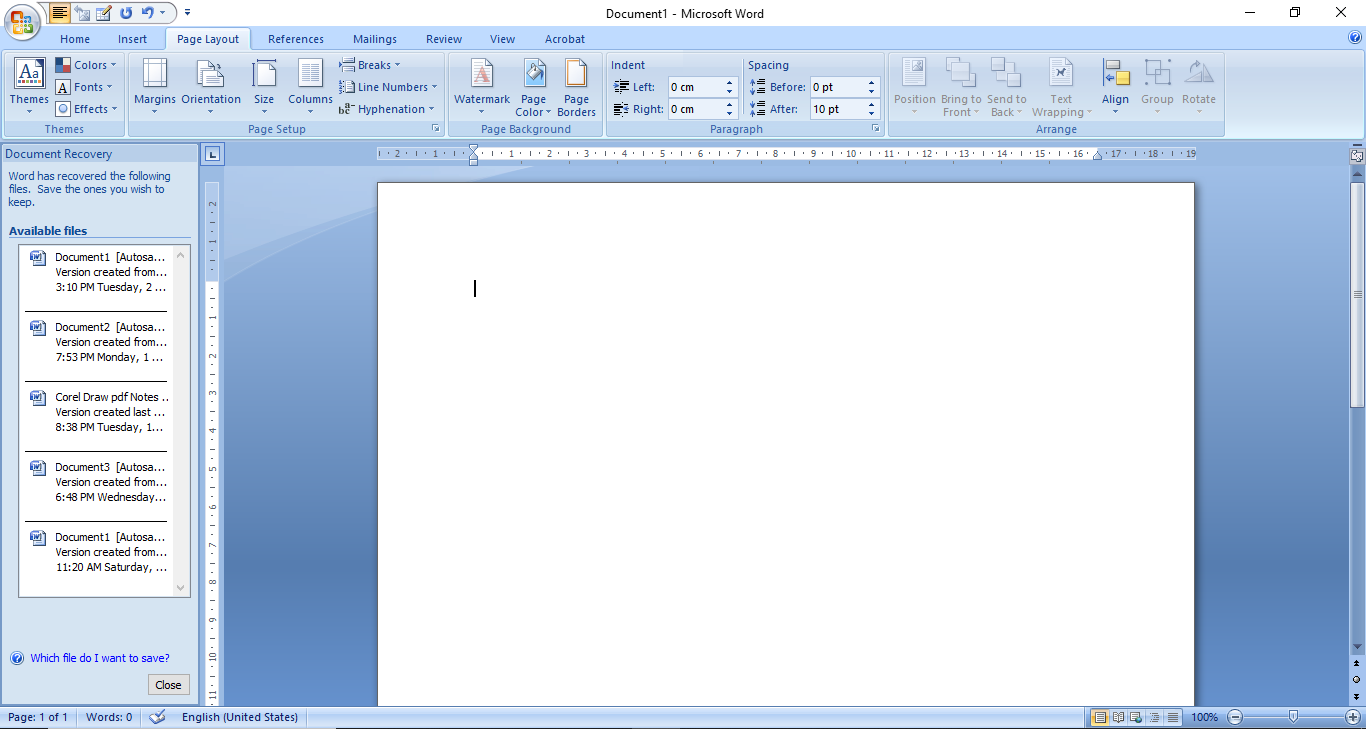Viewport: 1366px width, 729px height.
Task: Click the Help question mark icon
Action: coord(1355,38)
